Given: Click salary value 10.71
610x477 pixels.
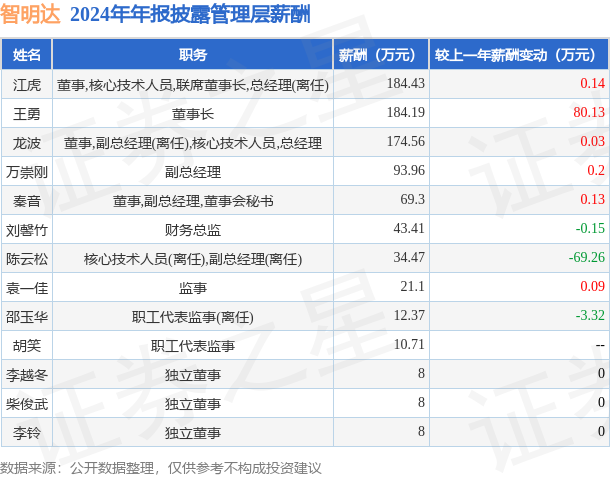Looking at the screenshot, I should (409, 344).
